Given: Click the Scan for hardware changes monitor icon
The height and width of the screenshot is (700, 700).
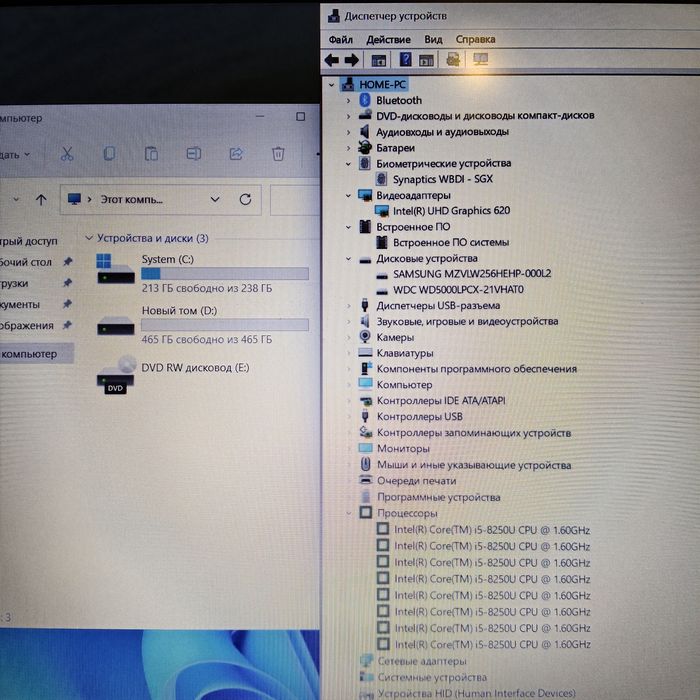Looking at the screenshot, I should [x=480, y=59].
